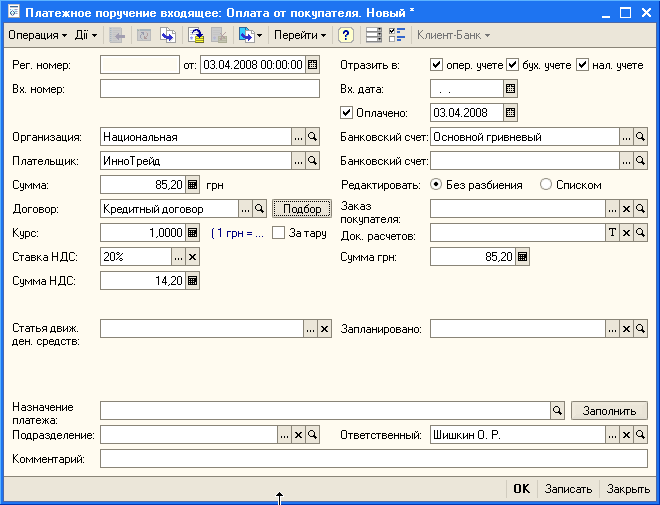This screenshot has height=505, width=660.
Task: Select the Списком radio button
Action: [x=545, y=185]
